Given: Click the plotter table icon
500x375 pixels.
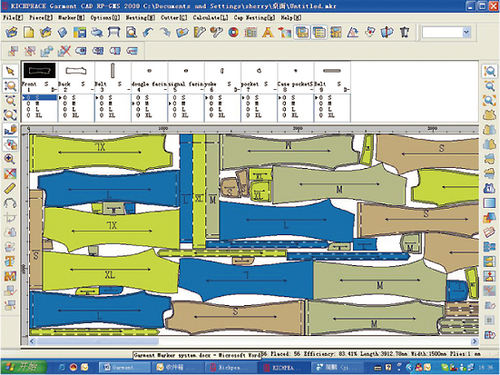Looking at the screenshot, I should tap(114, 32).
